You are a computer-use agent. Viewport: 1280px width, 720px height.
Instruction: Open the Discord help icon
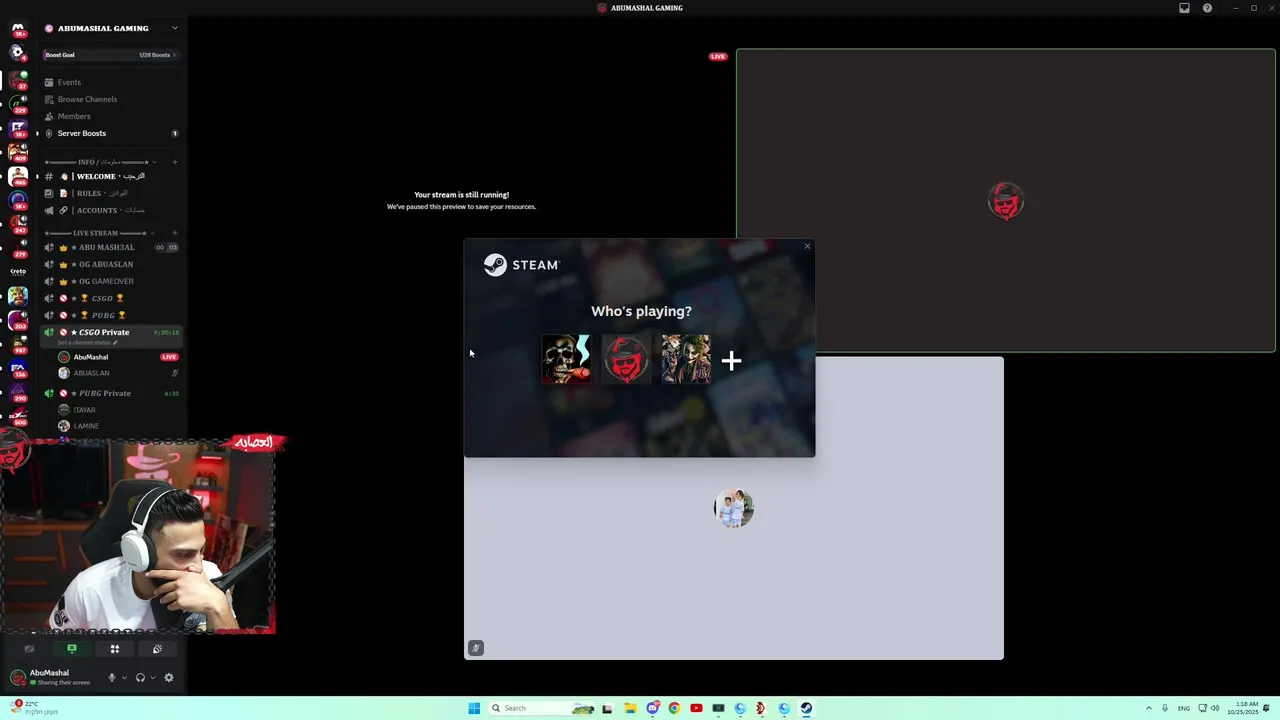1207,8
